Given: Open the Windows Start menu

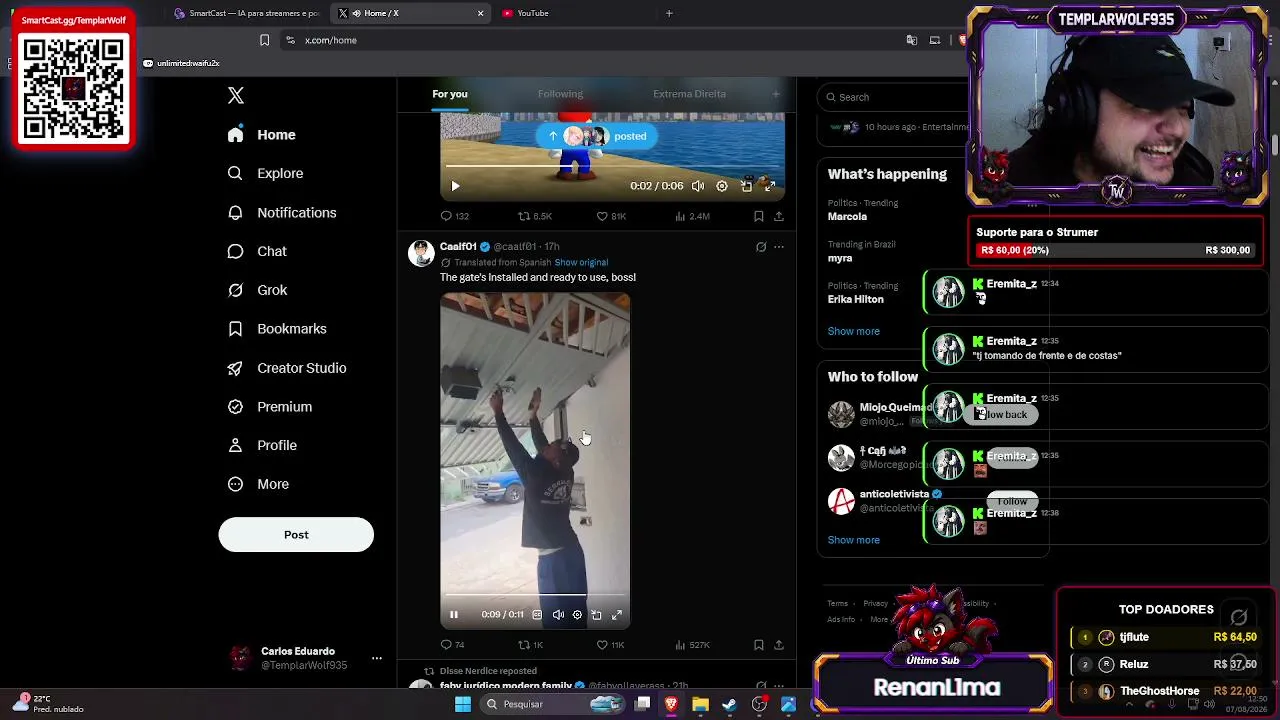Looking at the screenshot, I should (x=463, y=704).
